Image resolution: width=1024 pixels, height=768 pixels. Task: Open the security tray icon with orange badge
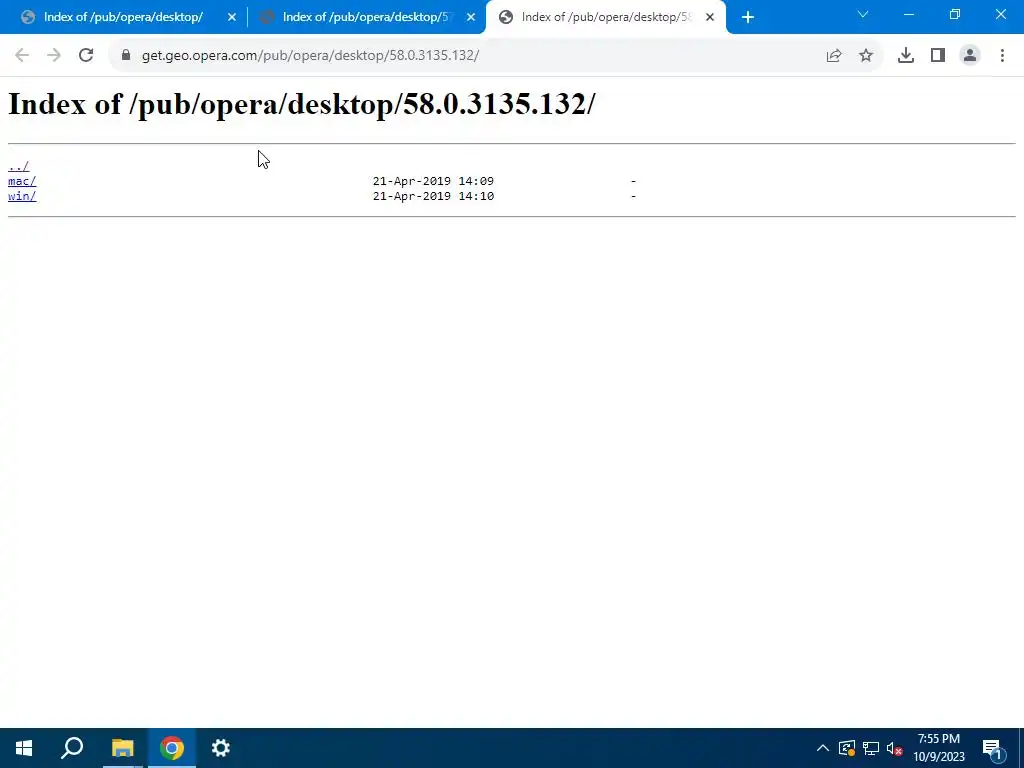tap(847, 748)
